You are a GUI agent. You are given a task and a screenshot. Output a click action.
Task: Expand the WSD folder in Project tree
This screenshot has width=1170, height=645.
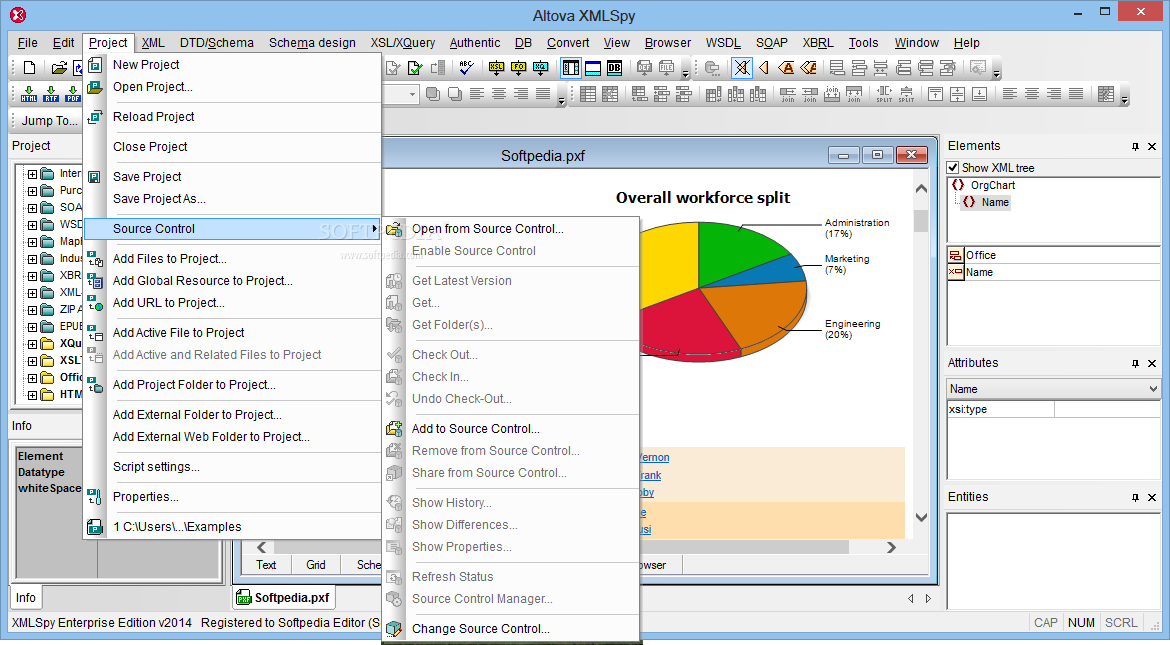click(x=32, y=225)
